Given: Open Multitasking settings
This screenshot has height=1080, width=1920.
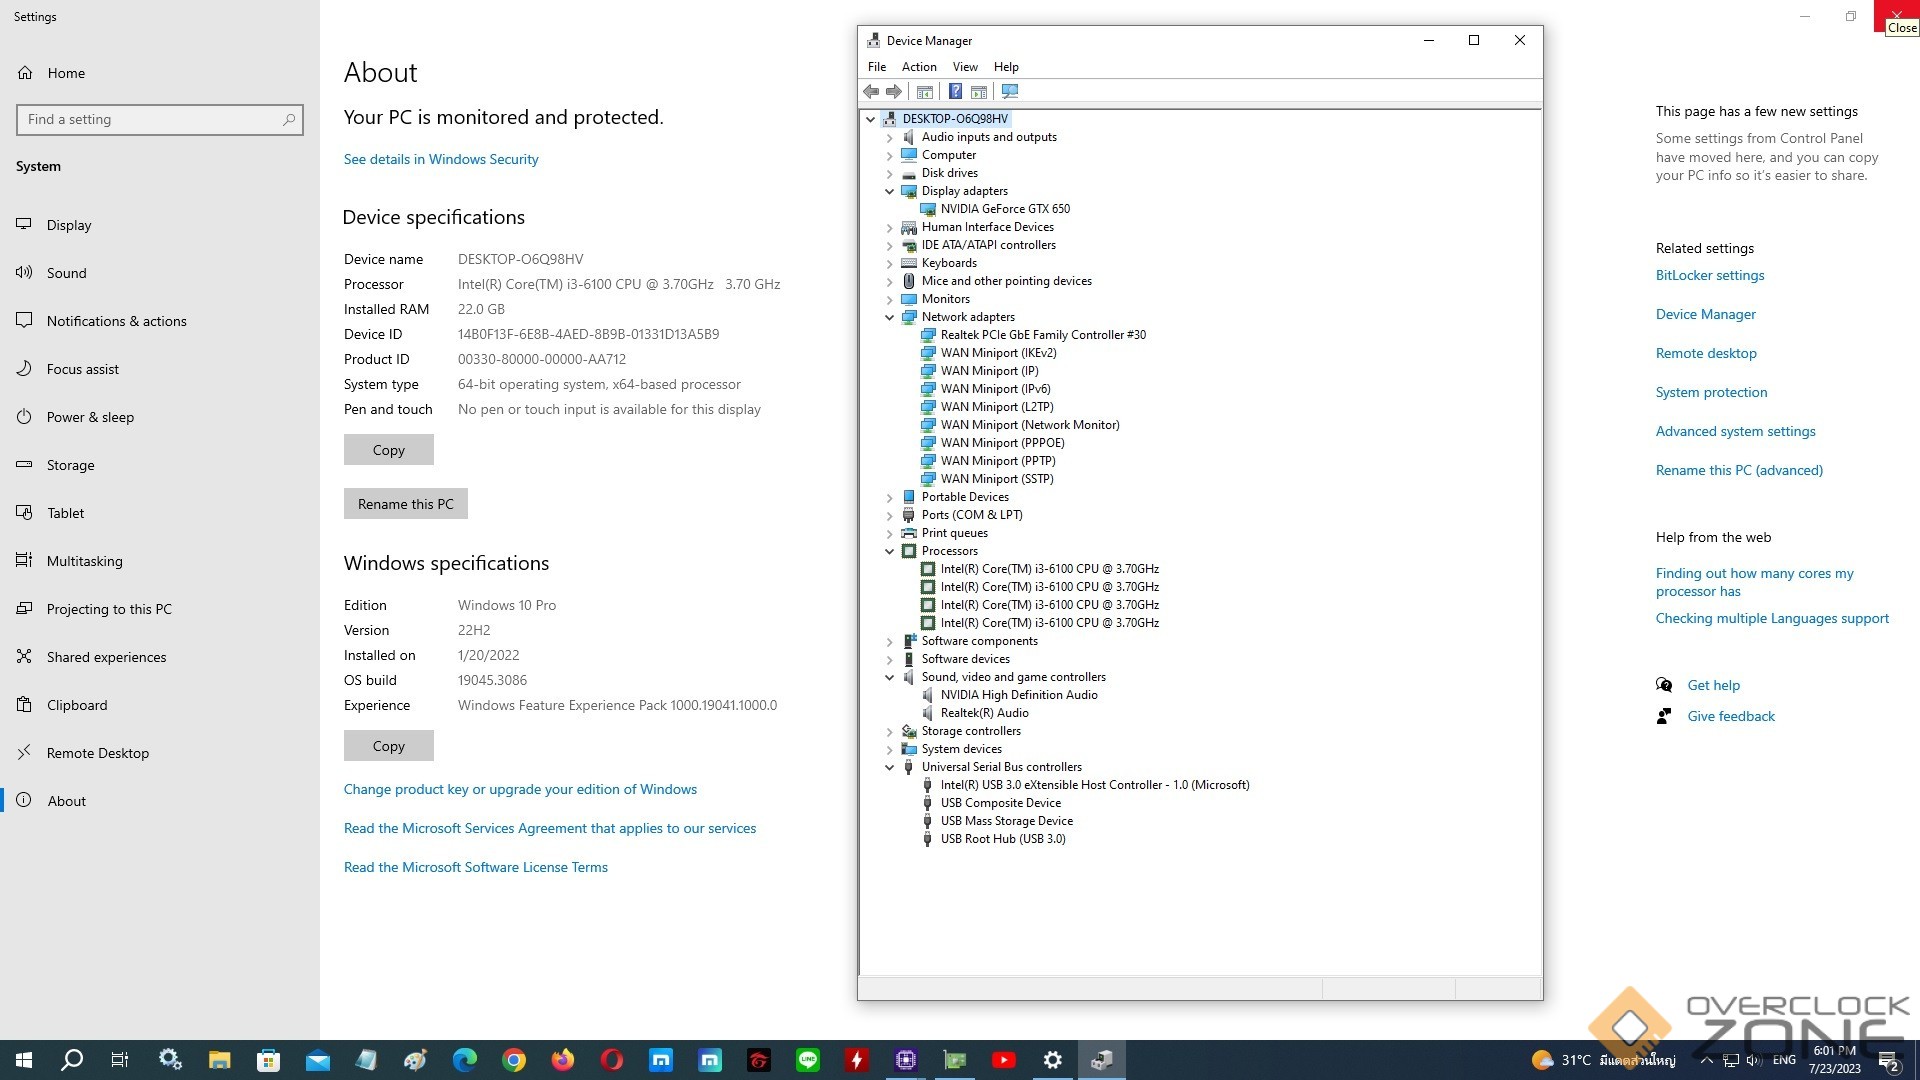Looking at the screenshot, I should pos(84,561).
